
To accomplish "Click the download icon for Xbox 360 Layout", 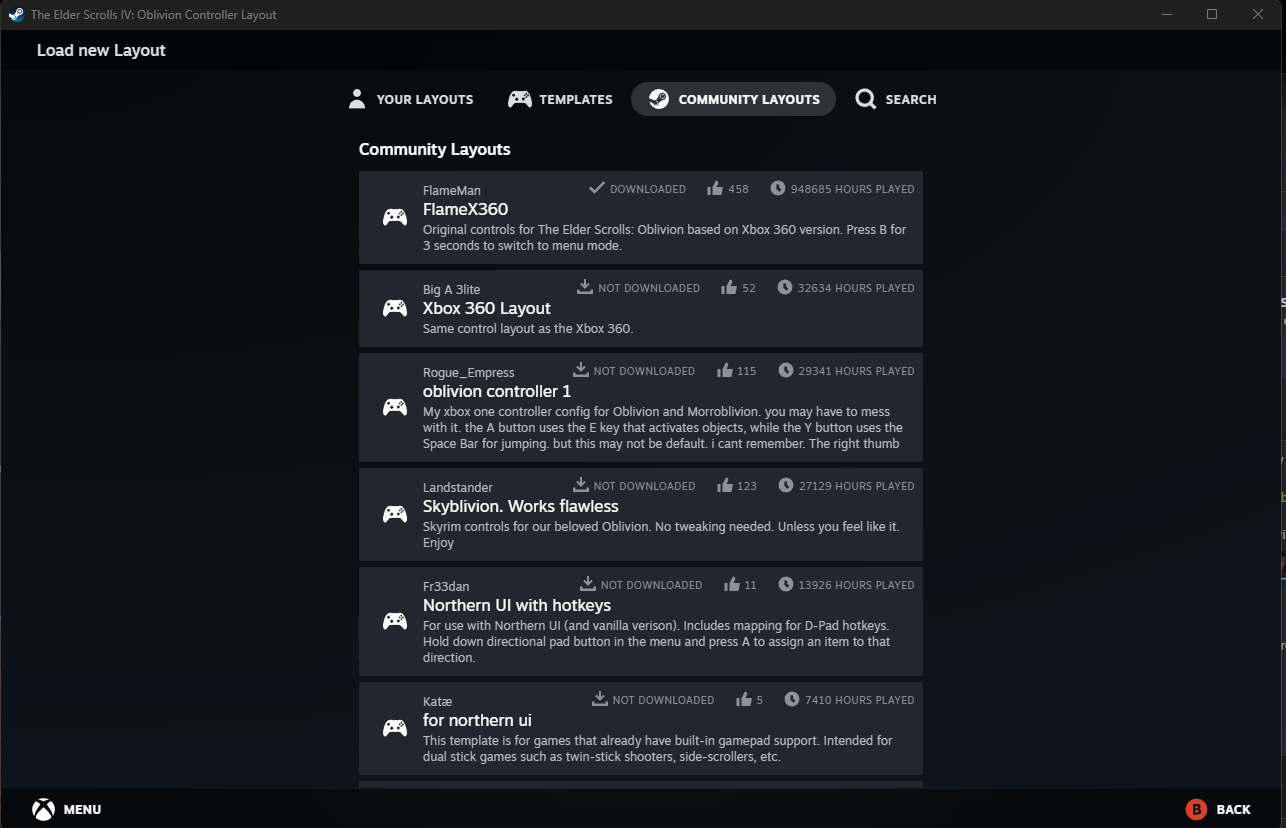I will 585,287.
